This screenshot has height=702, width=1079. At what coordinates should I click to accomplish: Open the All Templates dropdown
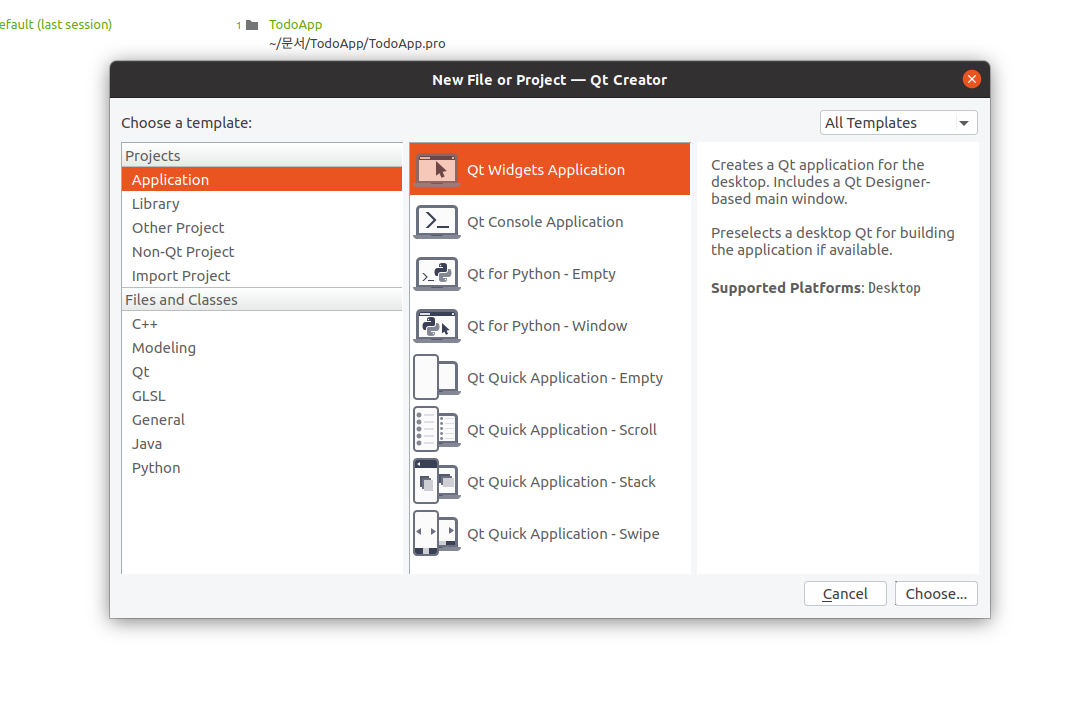click(898, 123)
